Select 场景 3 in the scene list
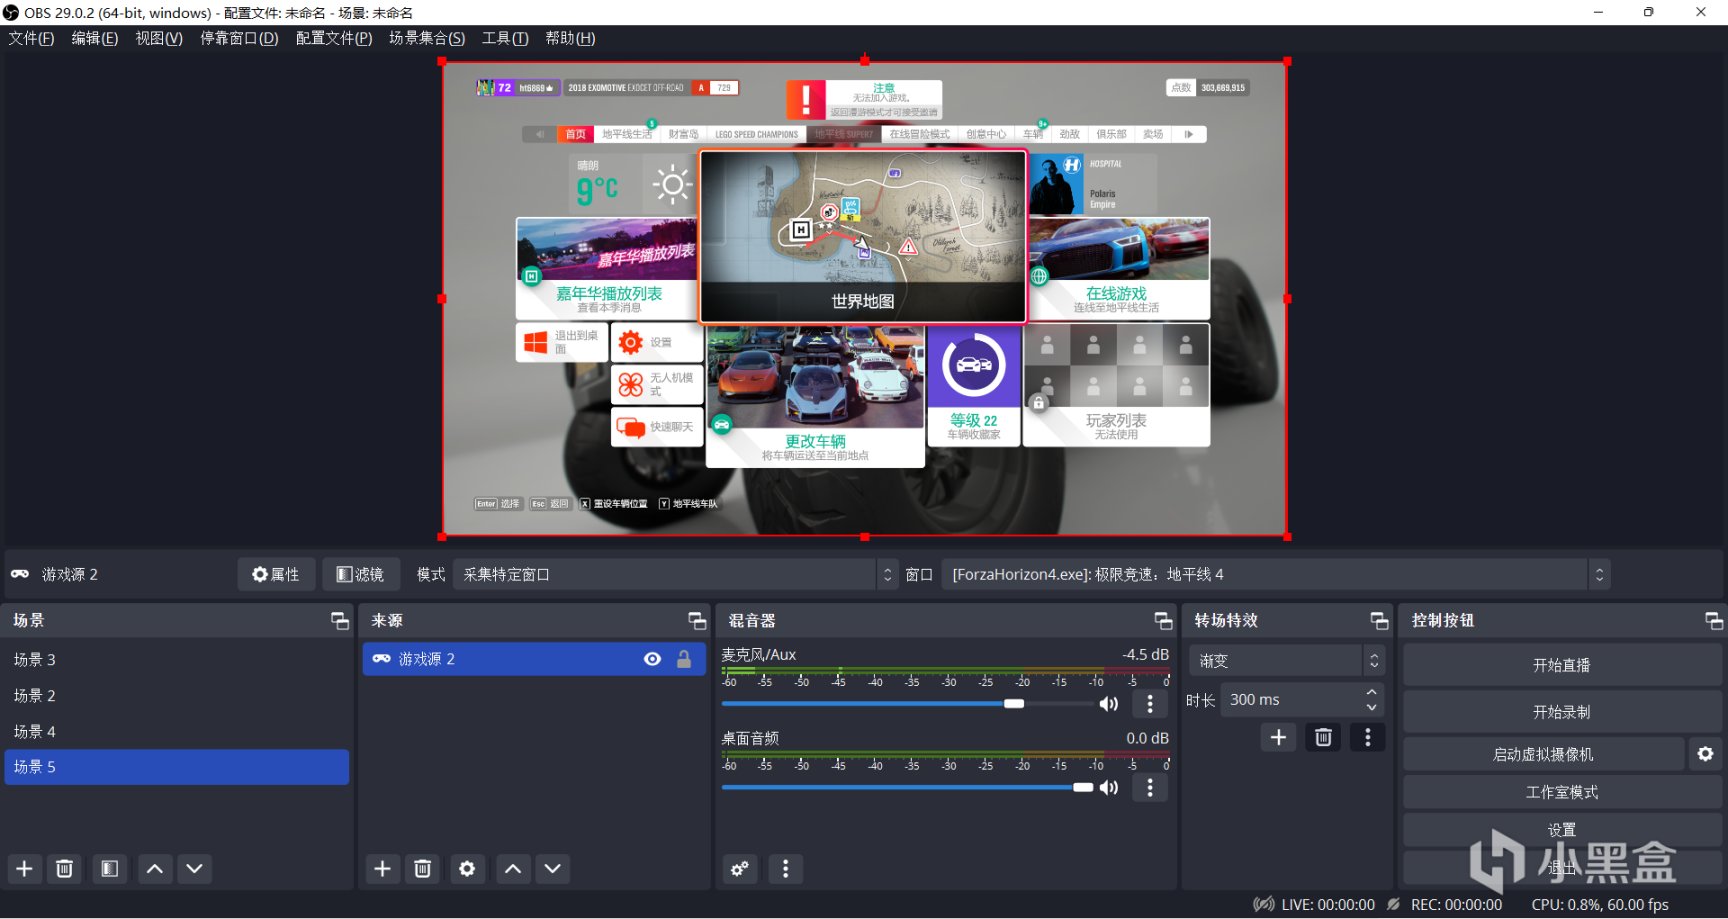1728x919 pixels. coord(177,660)
